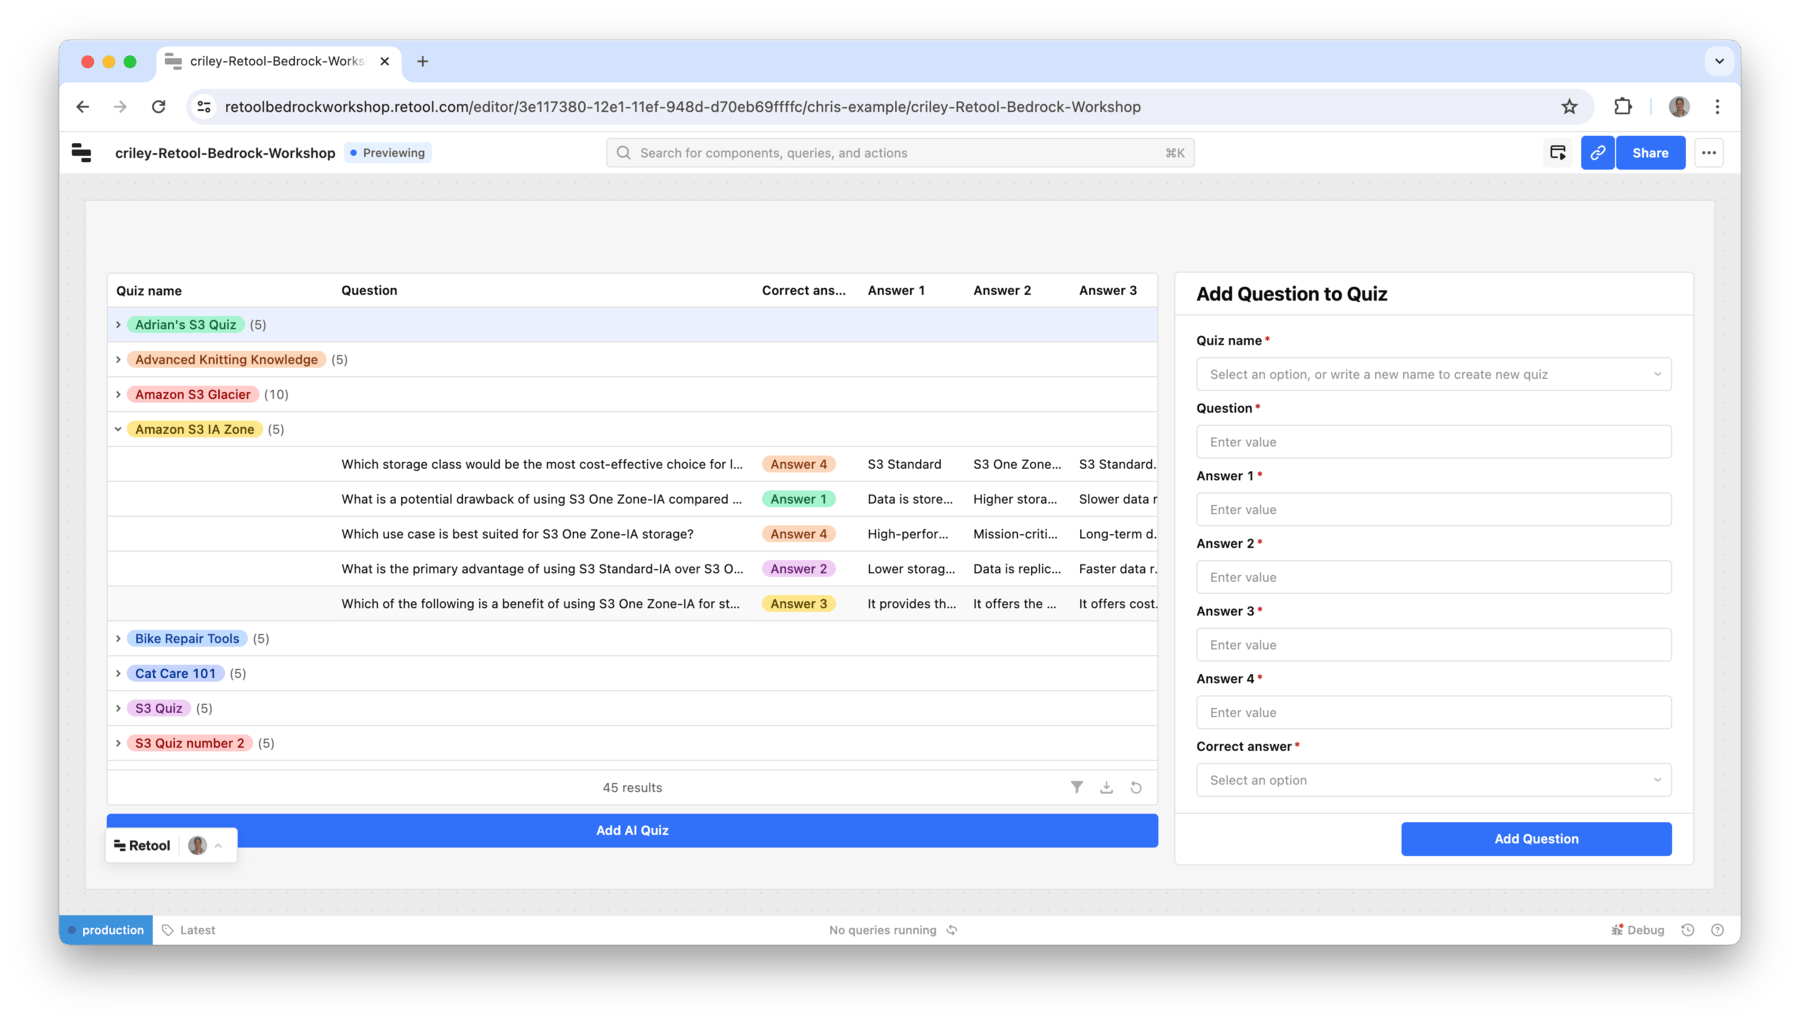The image size is (1800, 1023).
Task: Click the Latest version tag
Action: pos(189,930)
